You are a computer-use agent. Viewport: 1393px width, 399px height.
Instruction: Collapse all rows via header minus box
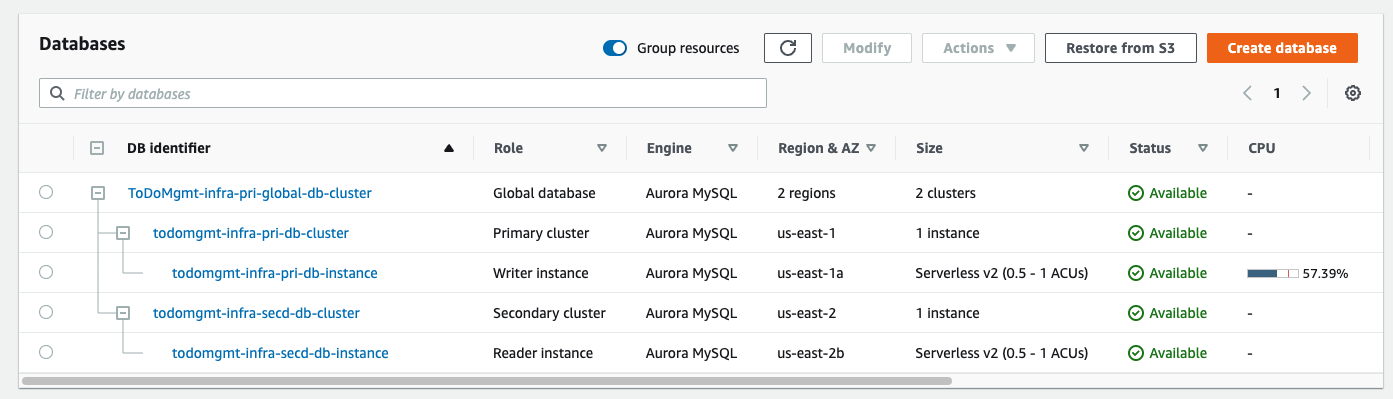tap(97, 148)
